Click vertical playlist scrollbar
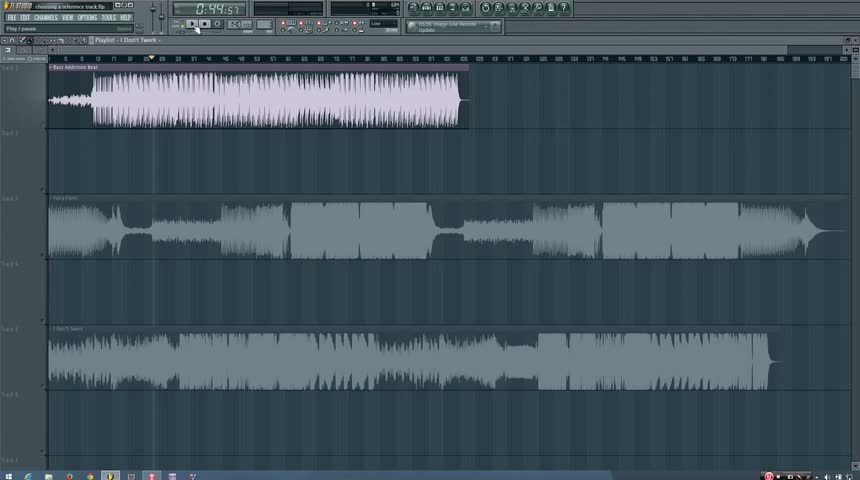Image resolution: width=860 pixels, height=480 pixels. click(x=855, y=71)
